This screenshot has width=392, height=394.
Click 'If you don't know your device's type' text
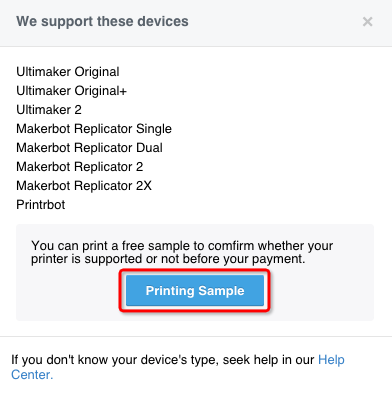click(x=115, y=360)
